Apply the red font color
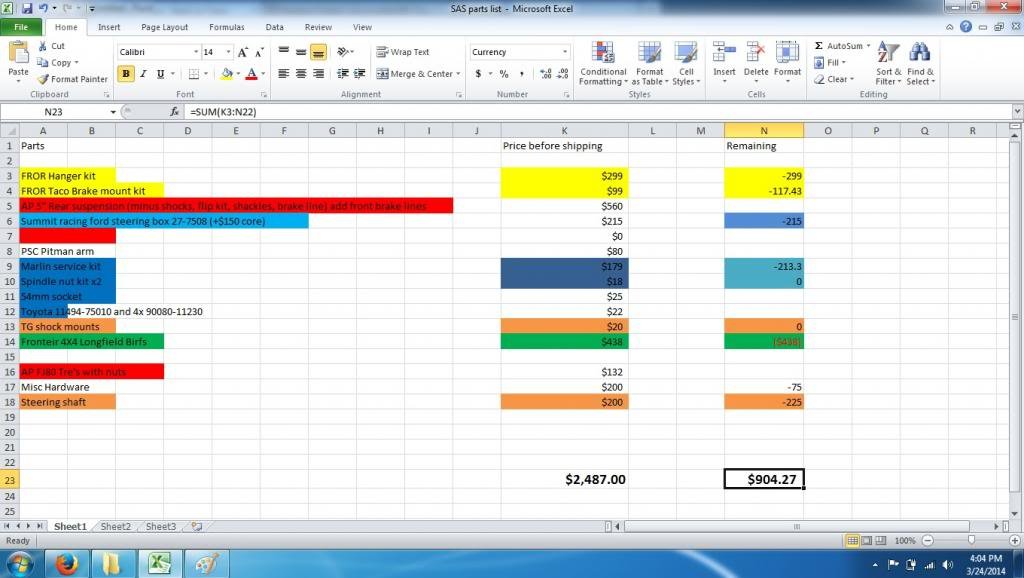The height and width of the screenshot is (578, 1024). click(x=251, y=74)
